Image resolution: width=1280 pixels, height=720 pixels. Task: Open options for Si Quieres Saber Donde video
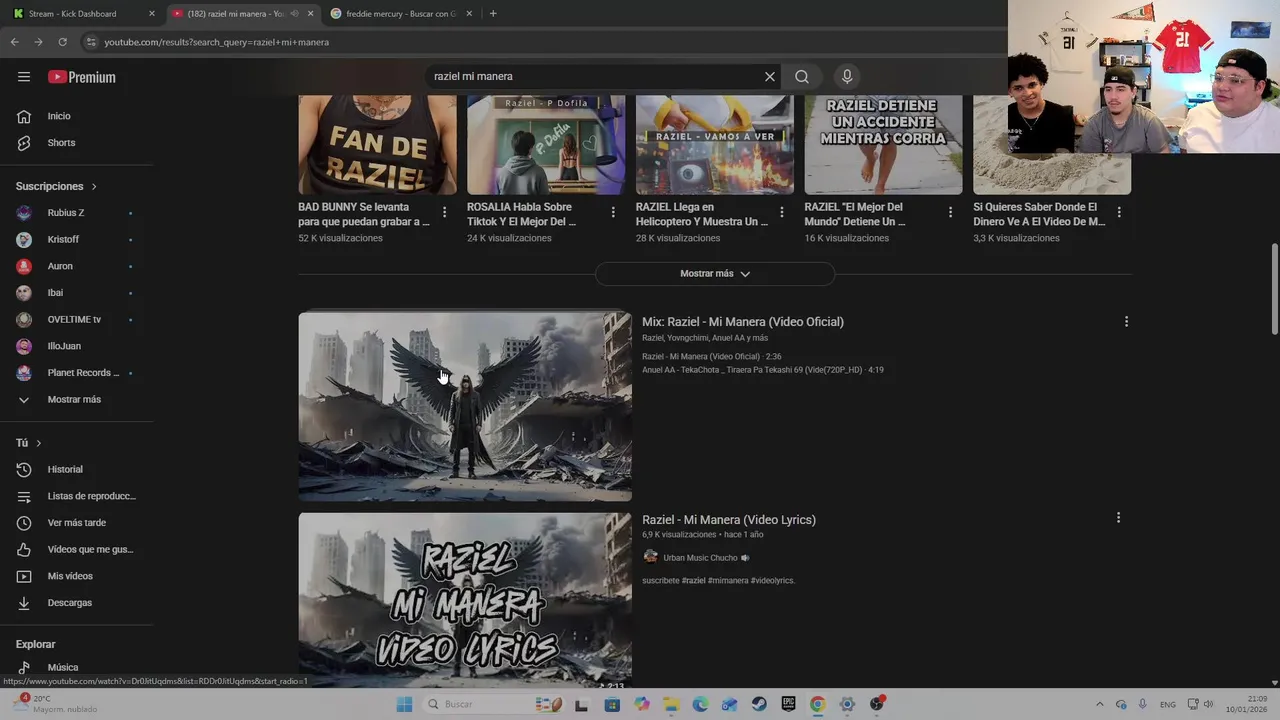coord(1119,212)
